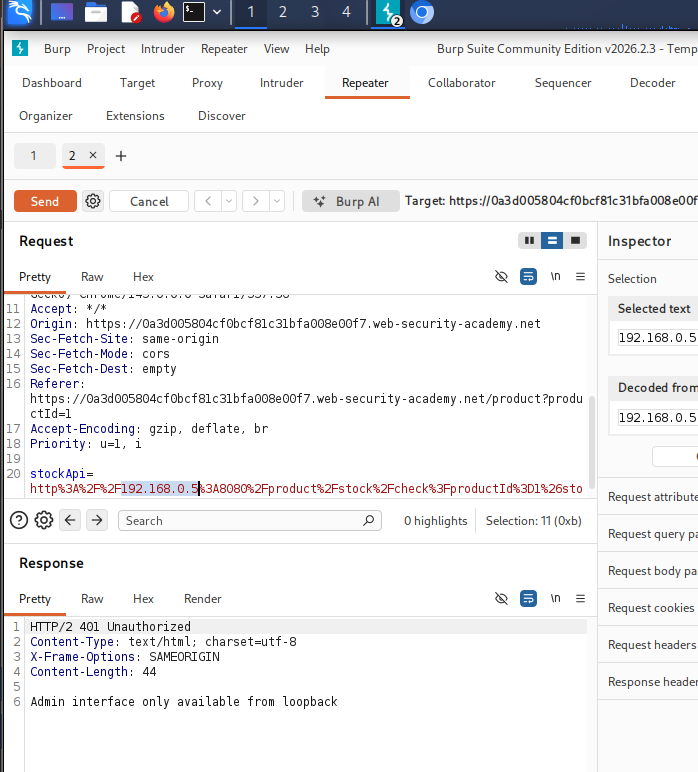Switch to workspace 3
Viewport: 698px width, 772px height.
pyautogui.click(x=315, y=12)
